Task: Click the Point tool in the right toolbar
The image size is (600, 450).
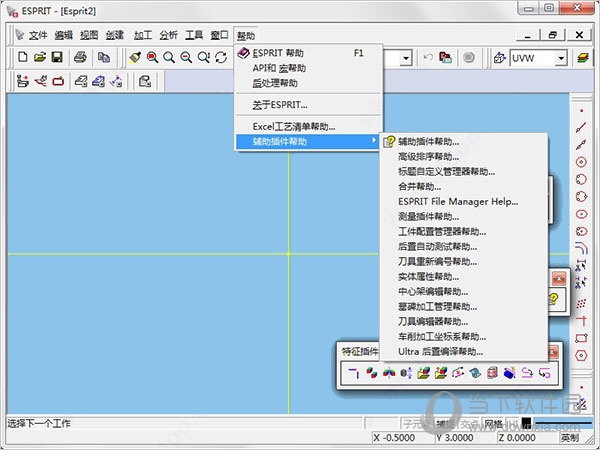Action: [581, 111]
